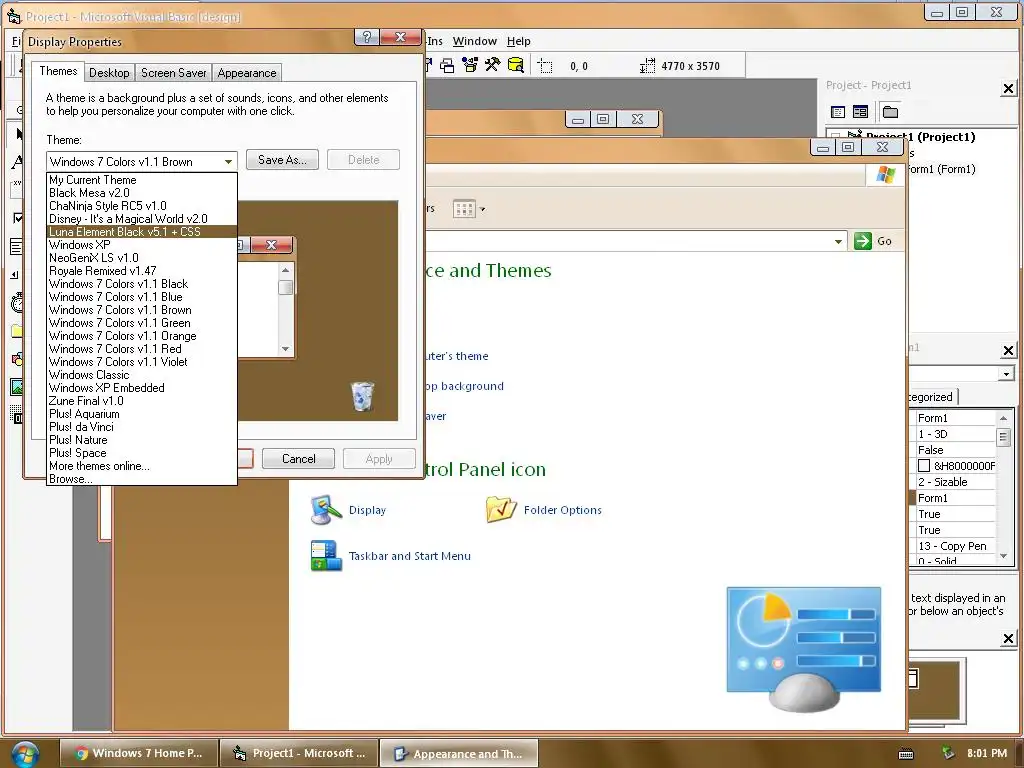Select the Label tool in VB toolbox
This screenshot has width=1024, height=768.
(17, 161)
